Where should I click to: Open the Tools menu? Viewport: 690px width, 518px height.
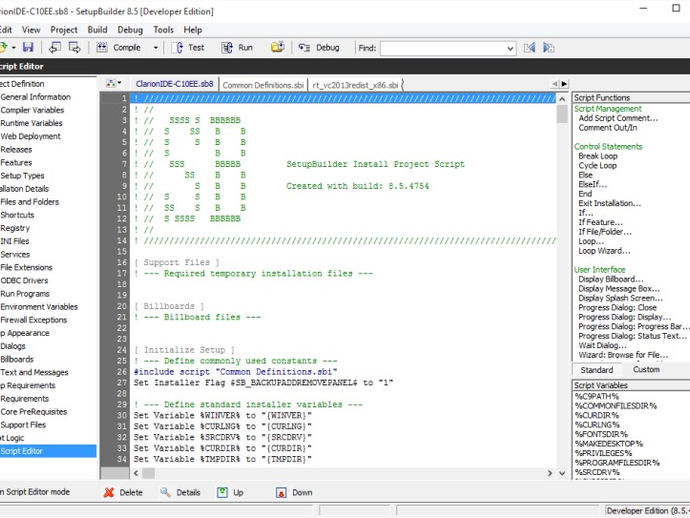tap(163, 30)
